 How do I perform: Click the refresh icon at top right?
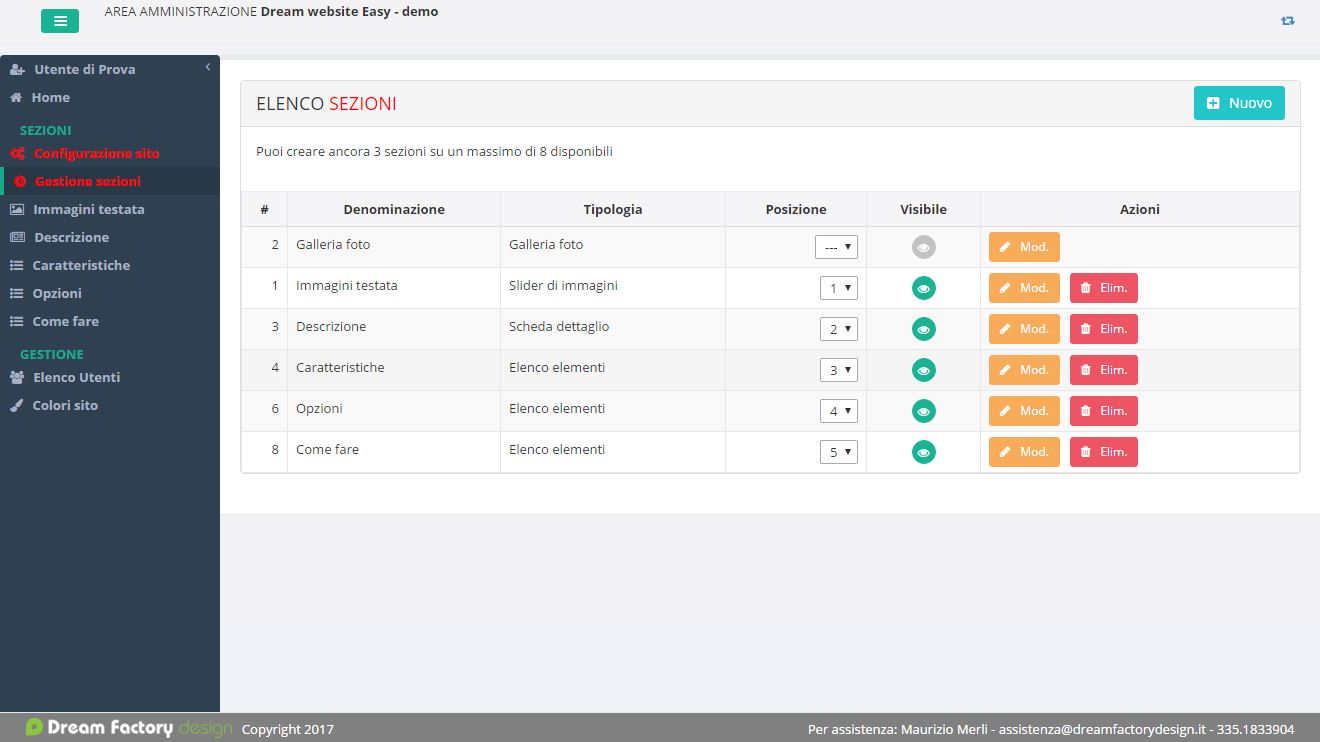point(1288,20)
